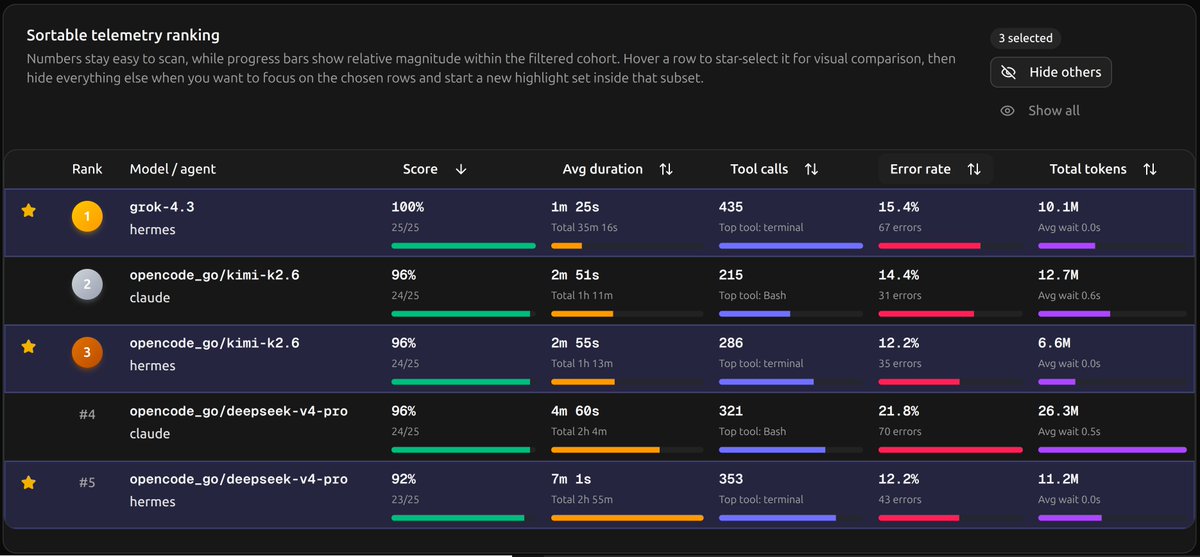1200x557 pixels.
Task: Click the 23/25 score fraction
Action: 405,500
